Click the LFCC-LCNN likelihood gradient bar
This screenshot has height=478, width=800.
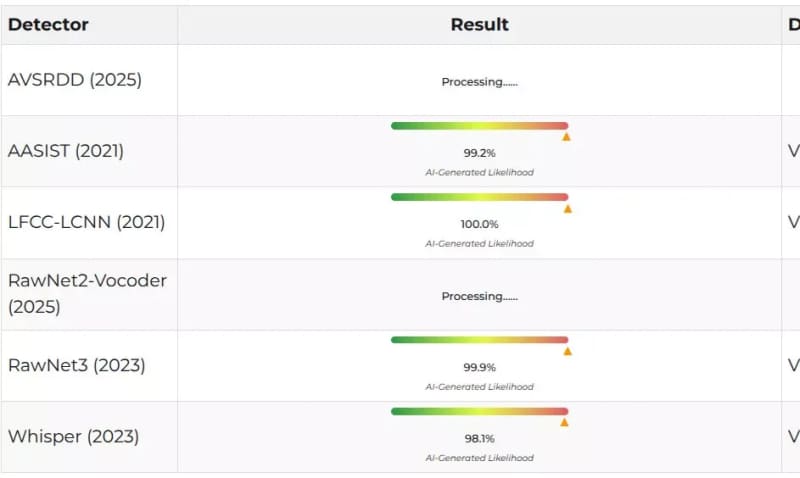click(479, 197)
